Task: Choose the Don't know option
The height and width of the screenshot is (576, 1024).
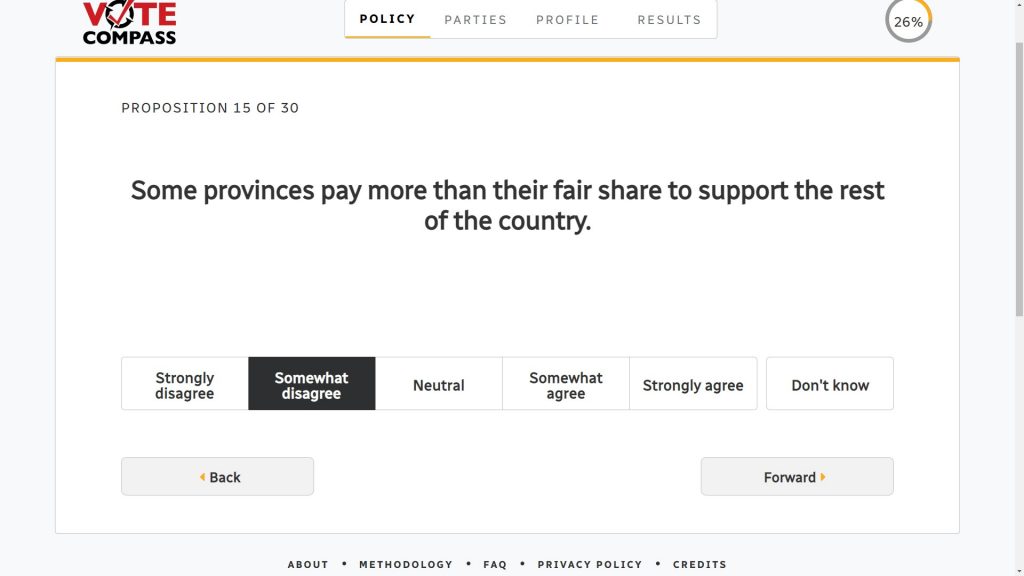Action: [x=830, y=385]
